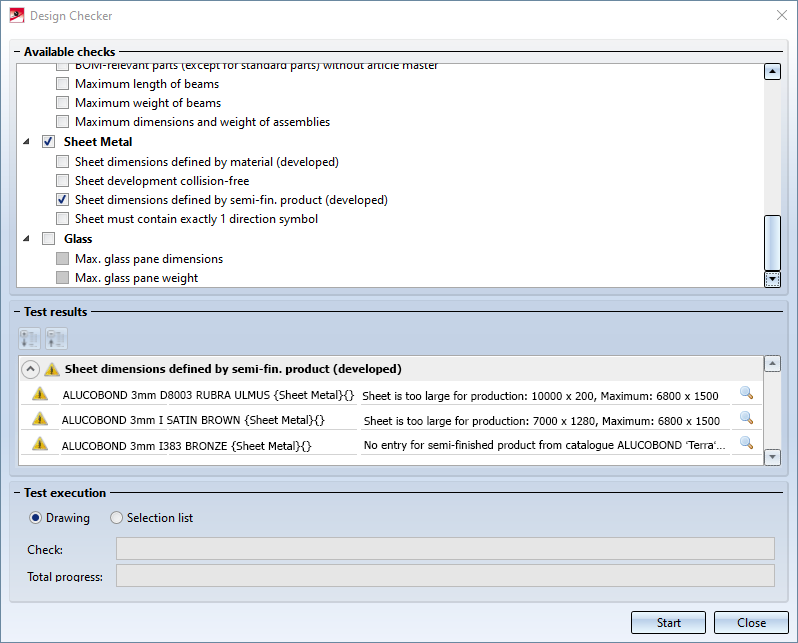Click magnifier icon for RUBRA ULMUS result
The width and height of the screenshot is (798, 643).
[745, 394]
